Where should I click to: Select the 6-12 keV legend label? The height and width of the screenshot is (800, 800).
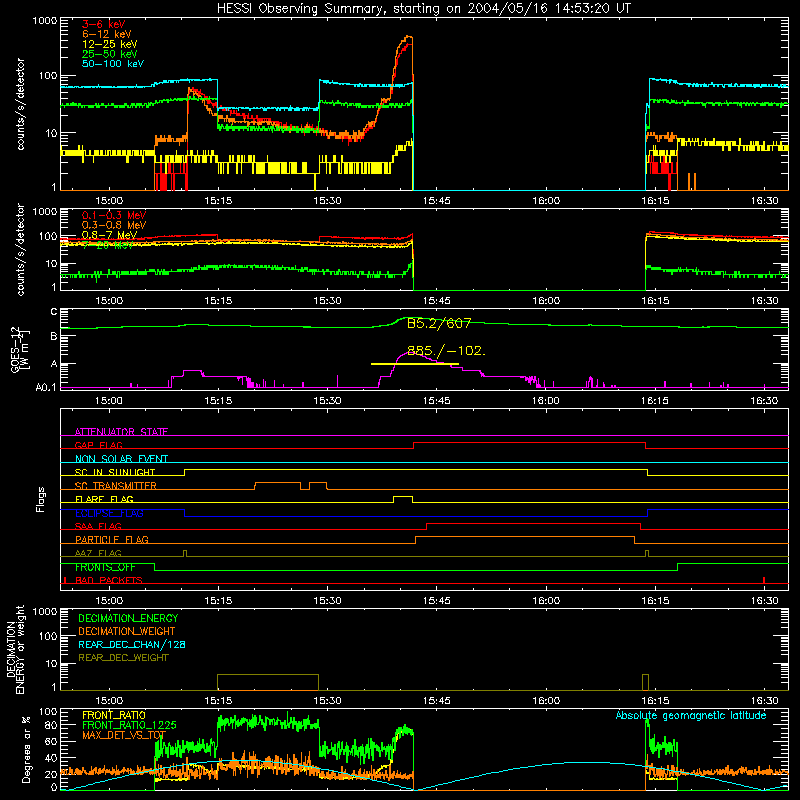(106, 34)
